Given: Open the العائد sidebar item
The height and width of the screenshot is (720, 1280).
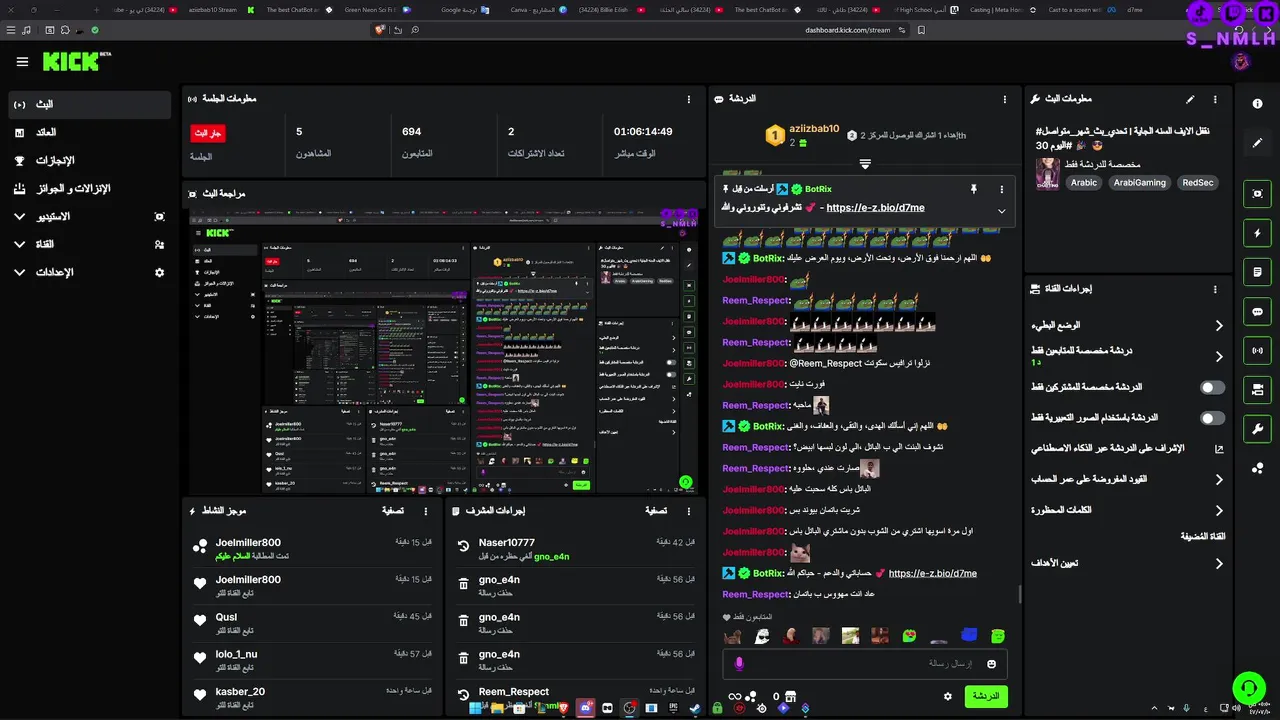Looking at the screenshot, I should click(x=90, y=132).
